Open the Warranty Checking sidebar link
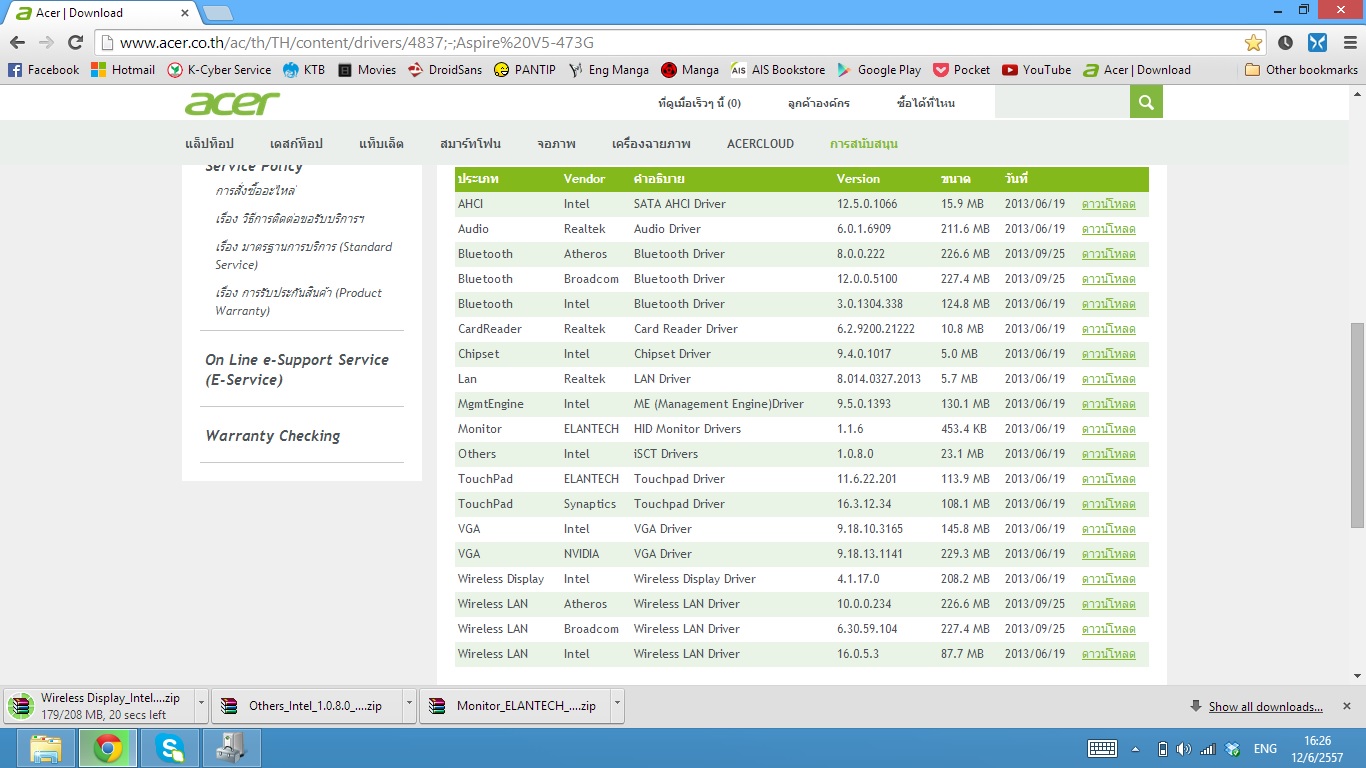Screen dimensions: 1366x768 [273, 436]
